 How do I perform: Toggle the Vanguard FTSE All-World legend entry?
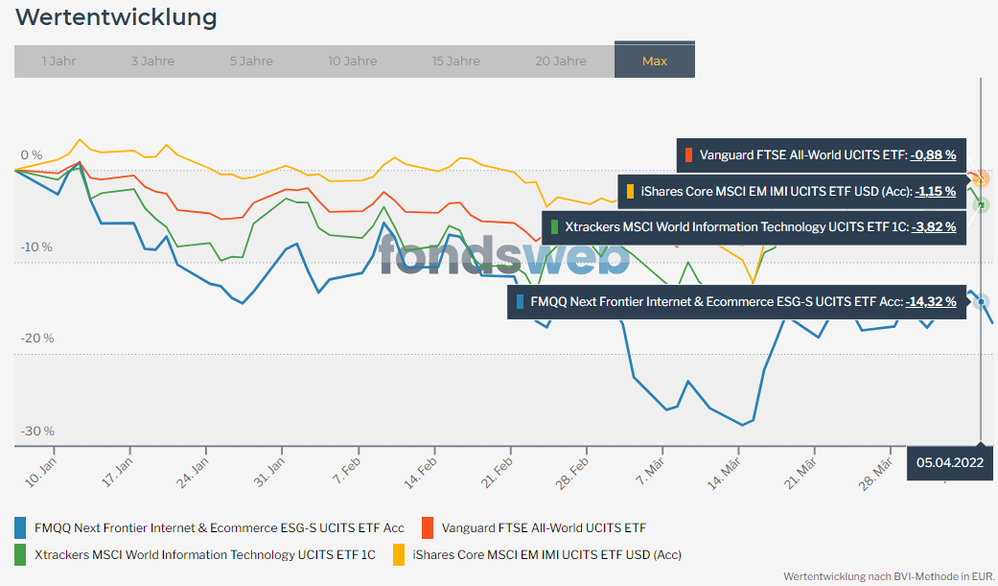click(534, 528)
